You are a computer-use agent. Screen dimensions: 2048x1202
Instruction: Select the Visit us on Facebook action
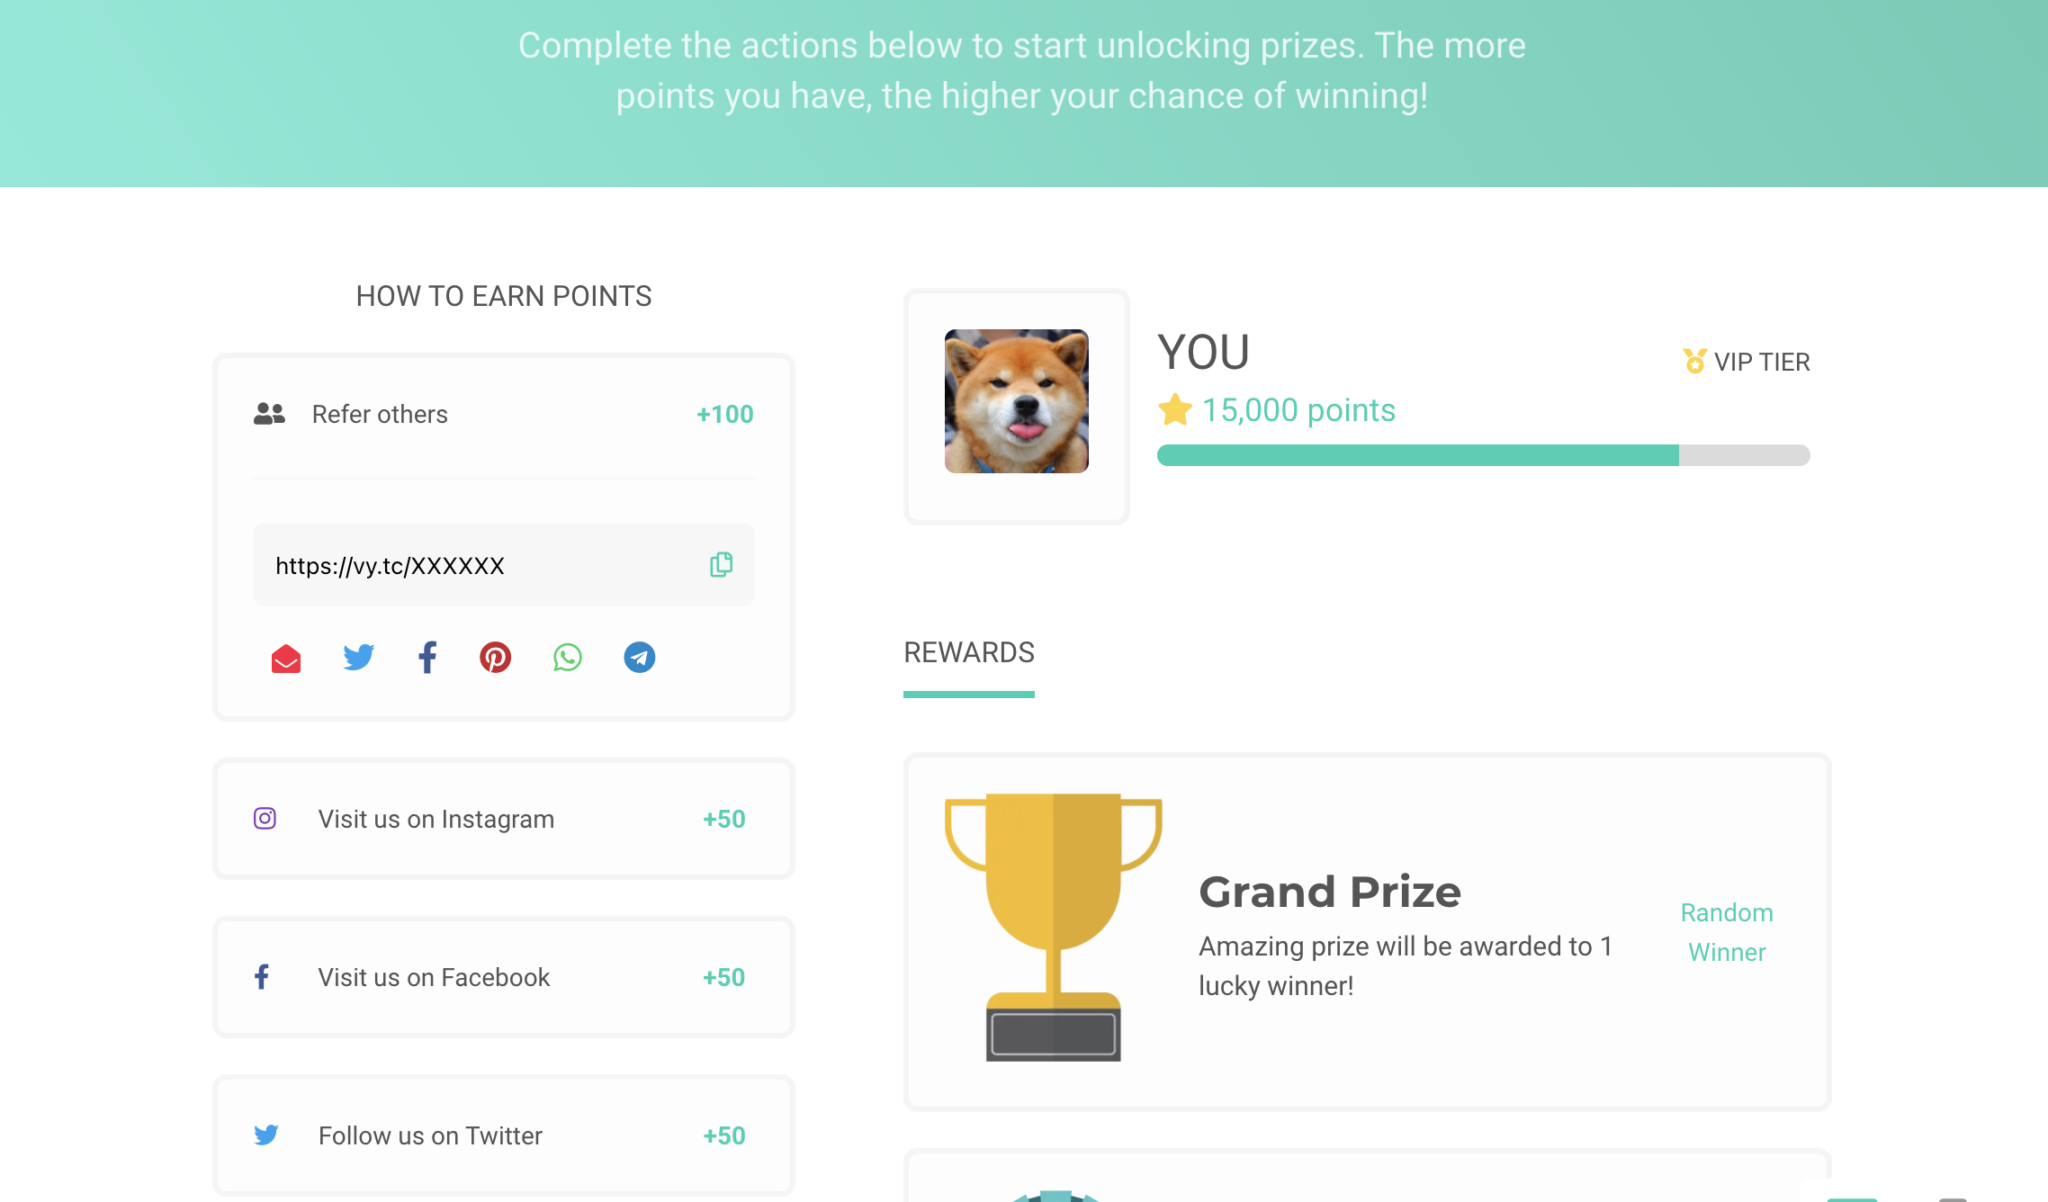pyautogui.click(x=503, y=977)
